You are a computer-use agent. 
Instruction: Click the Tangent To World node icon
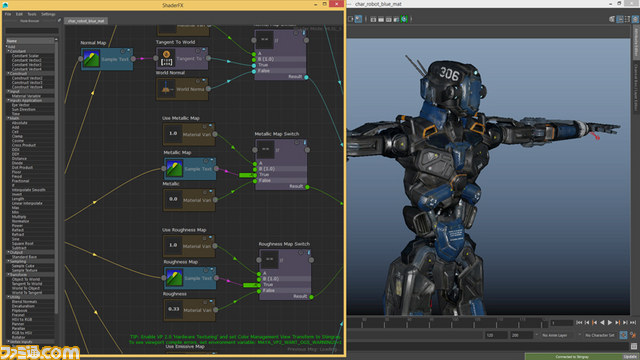coord(166,58)
